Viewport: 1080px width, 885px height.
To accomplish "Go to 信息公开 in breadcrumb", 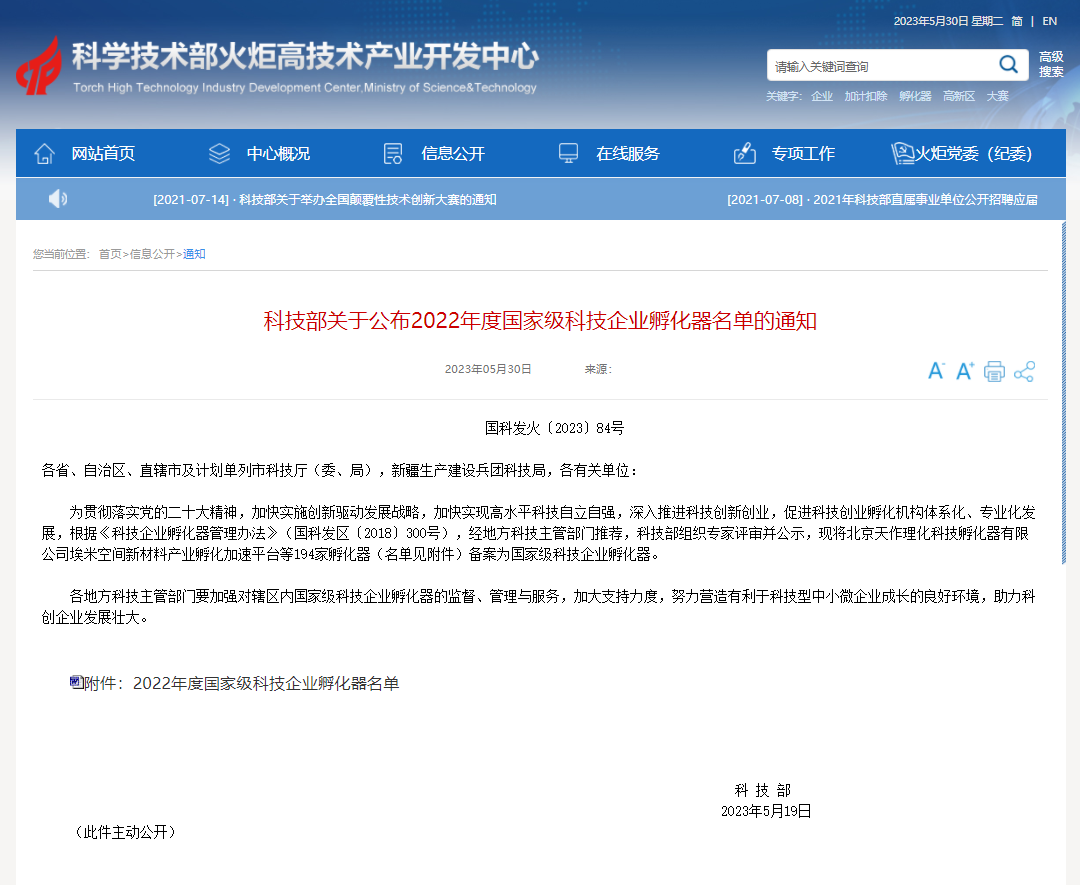I will pyautogui.click(x=152, y=254).
